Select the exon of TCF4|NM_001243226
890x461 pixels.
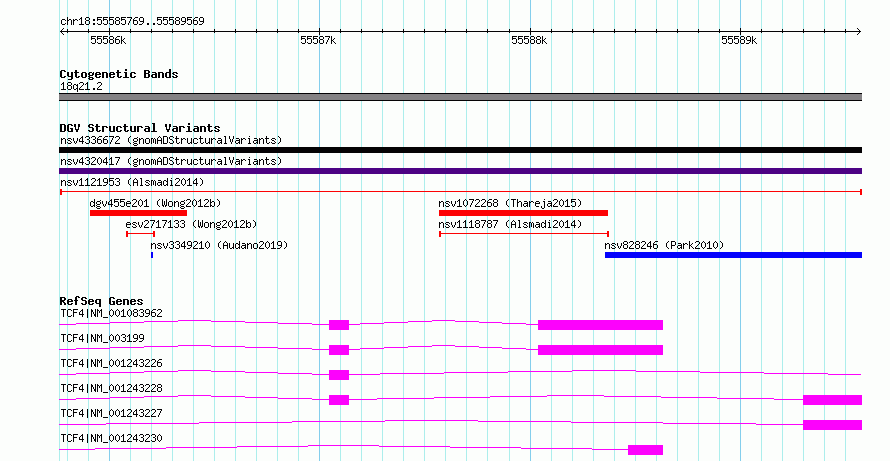coord(339,375)
